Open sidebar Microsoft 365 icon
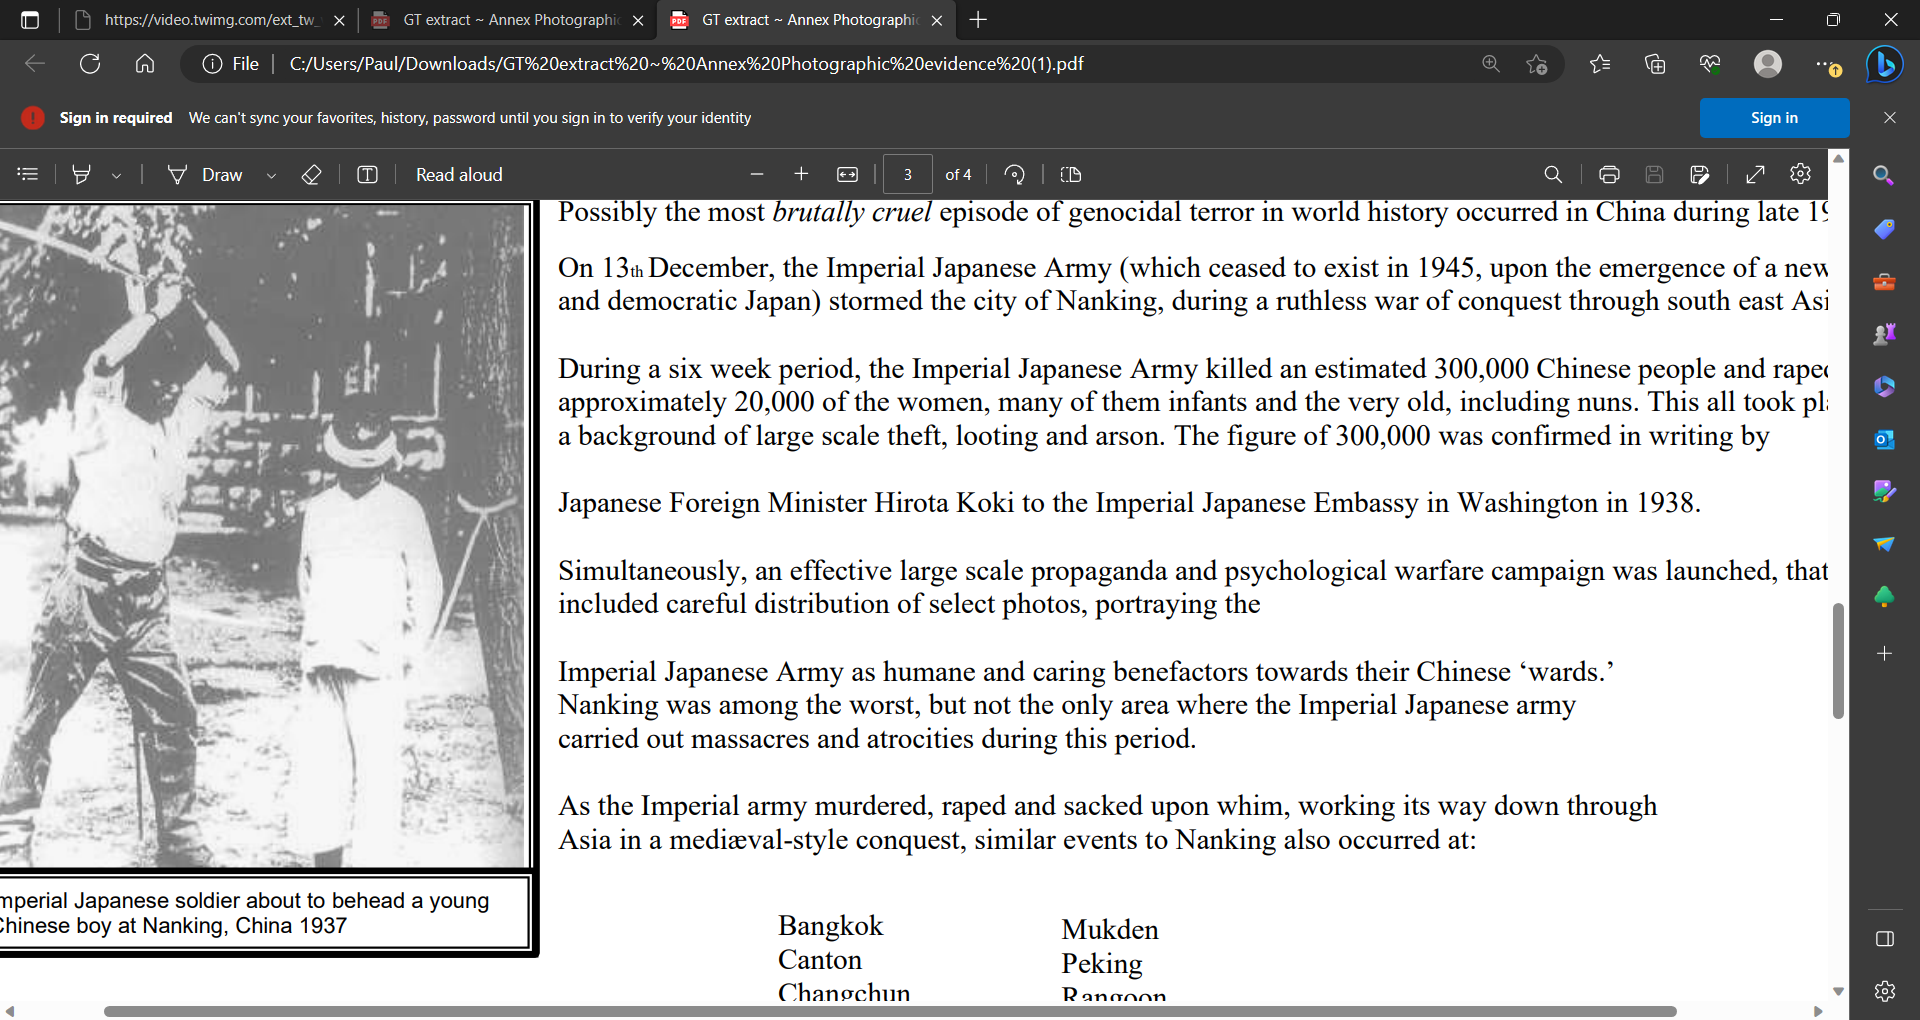This screenshot has width=1920, height=1020. tap(1885, 386)
